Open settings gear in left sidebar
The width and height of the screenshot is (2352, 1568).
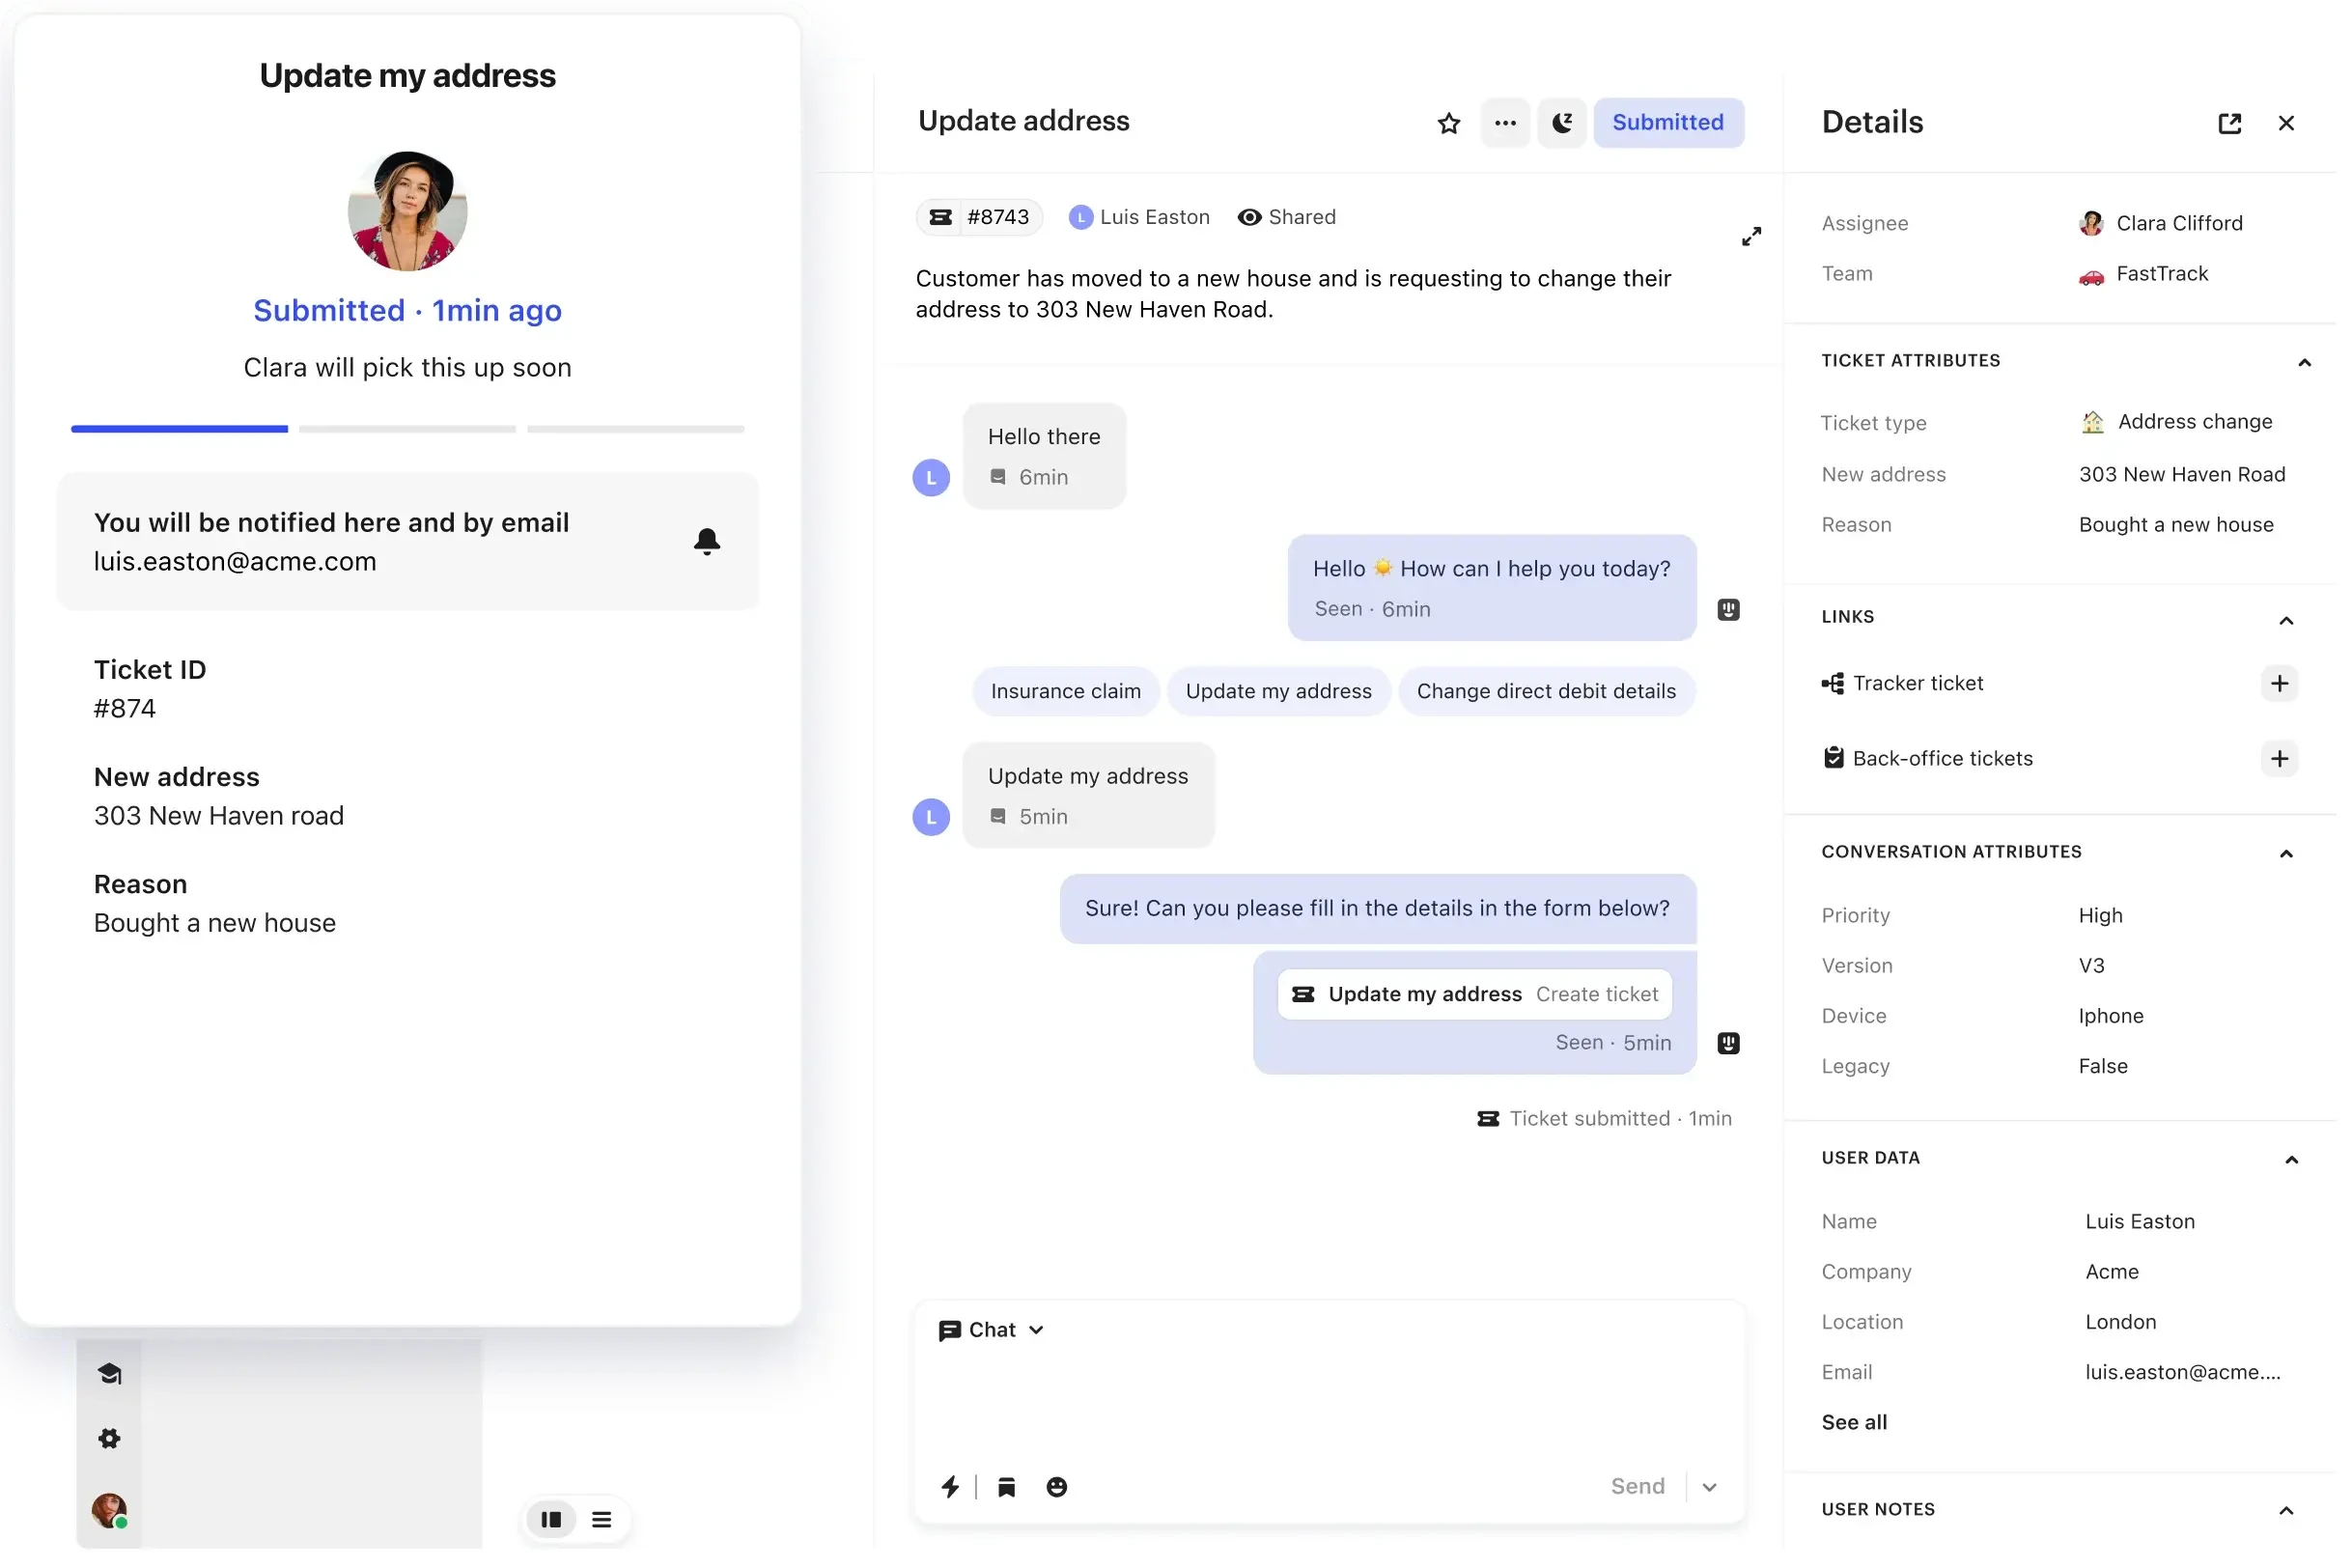click(109, 1438)
